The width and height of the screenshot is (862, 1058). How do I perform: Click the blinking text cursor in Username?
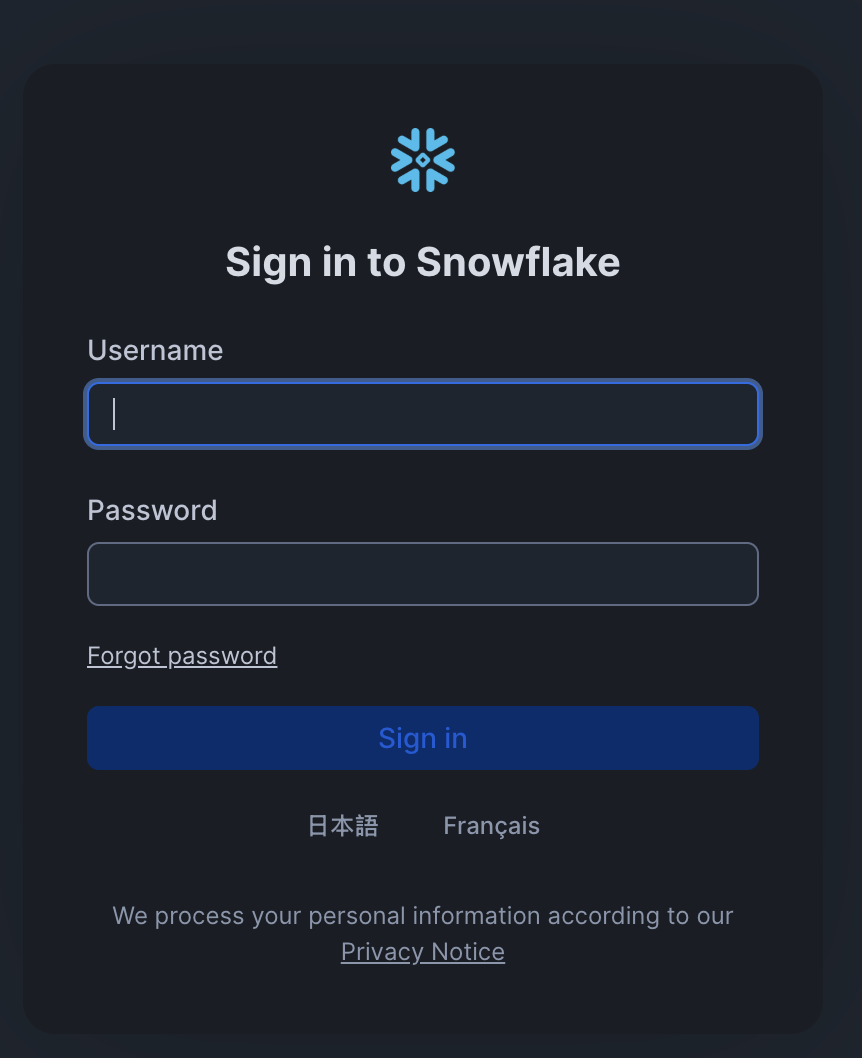point(114,414)
